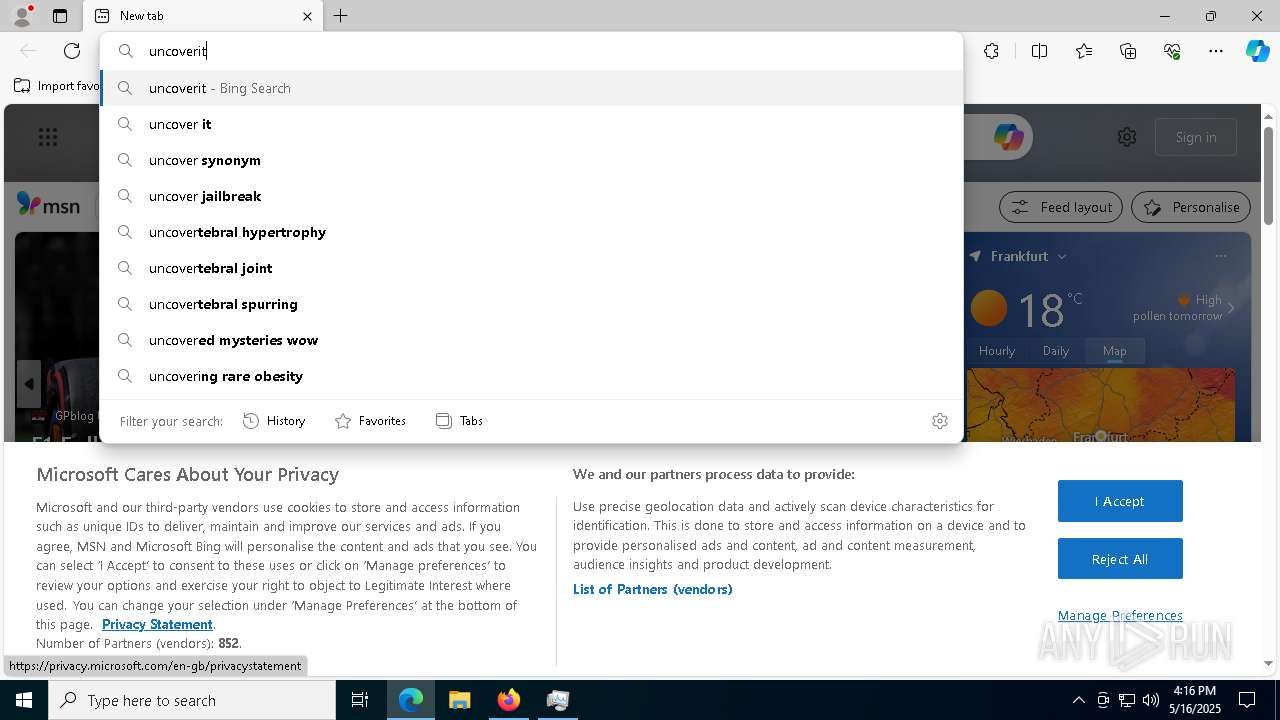This screenshot has width=1280, height=720.
Task: Select the 'uncover jailbreak' suggestion
Action: (x=531, y=196)
